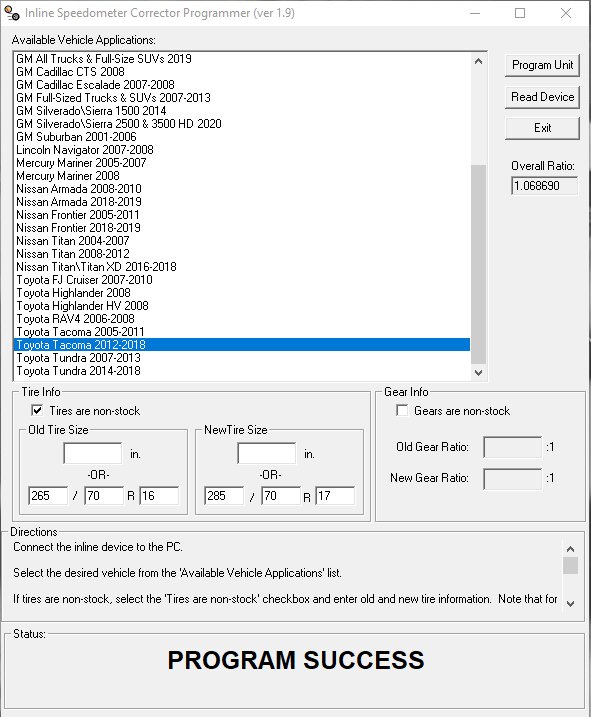Click highlighted 'Toyota Tacoma 2012-2018' row
591x717 pixels.
pyautogui.click(x=242, y=345)
